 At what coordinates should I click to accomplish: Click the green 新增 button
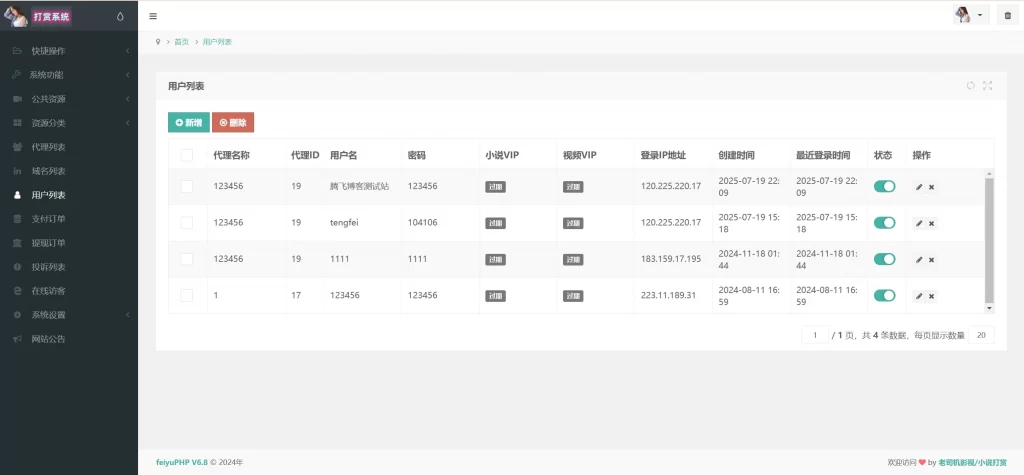click(x=188, y=122)
